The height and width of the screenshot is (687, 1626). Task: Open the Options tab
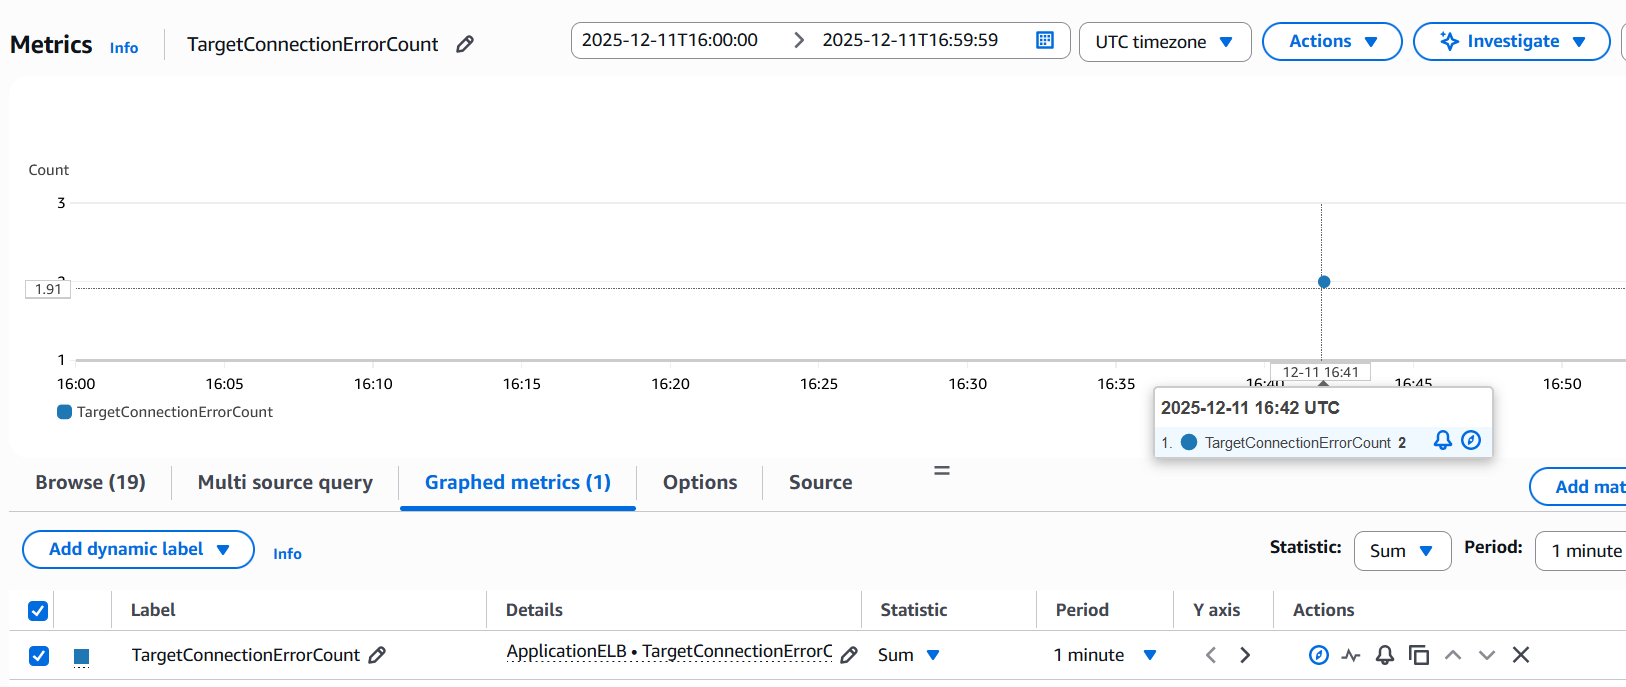click(700, 482)
